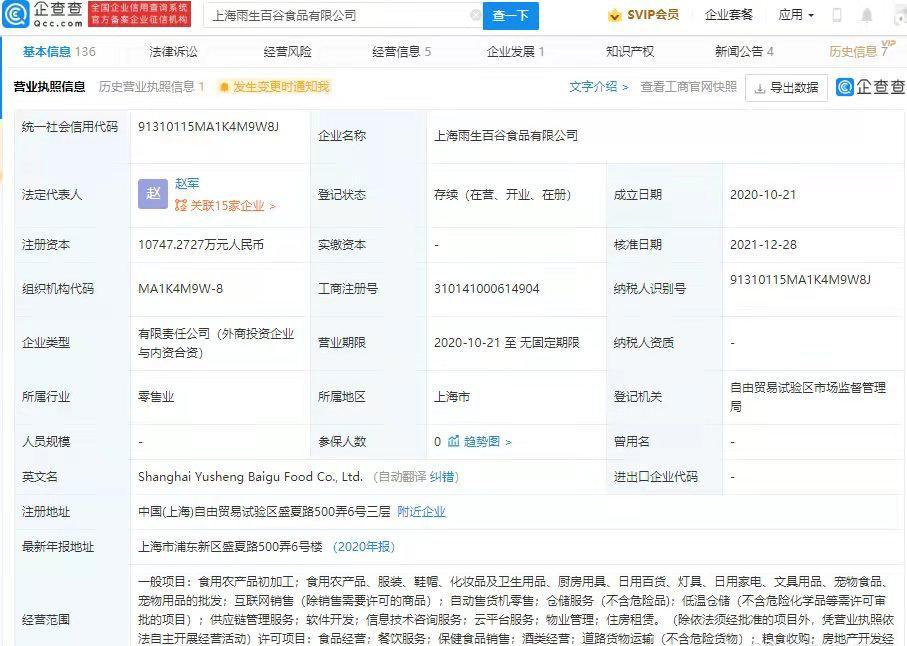Screen dimensions: 907x646
Task: Click registration number 310141000614904
Action: (486, 288)
